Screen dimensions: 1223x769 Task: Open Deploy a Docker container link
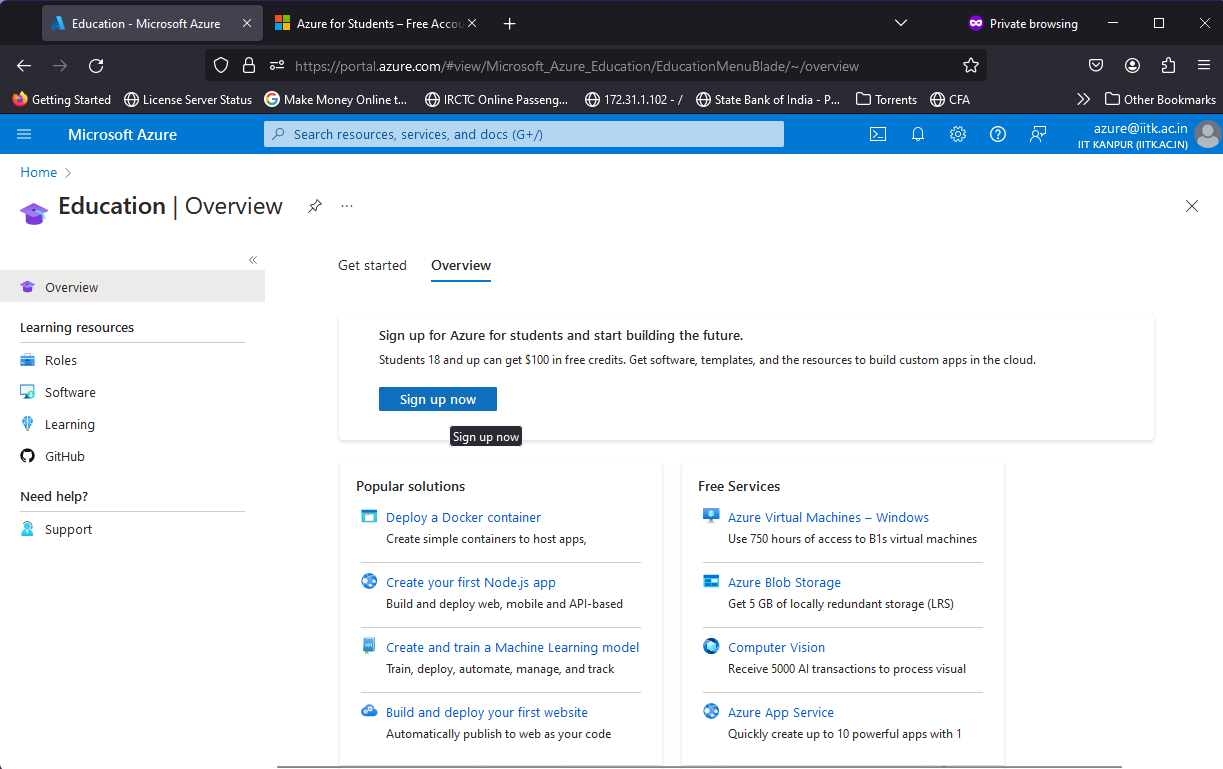tap(463, 517)
